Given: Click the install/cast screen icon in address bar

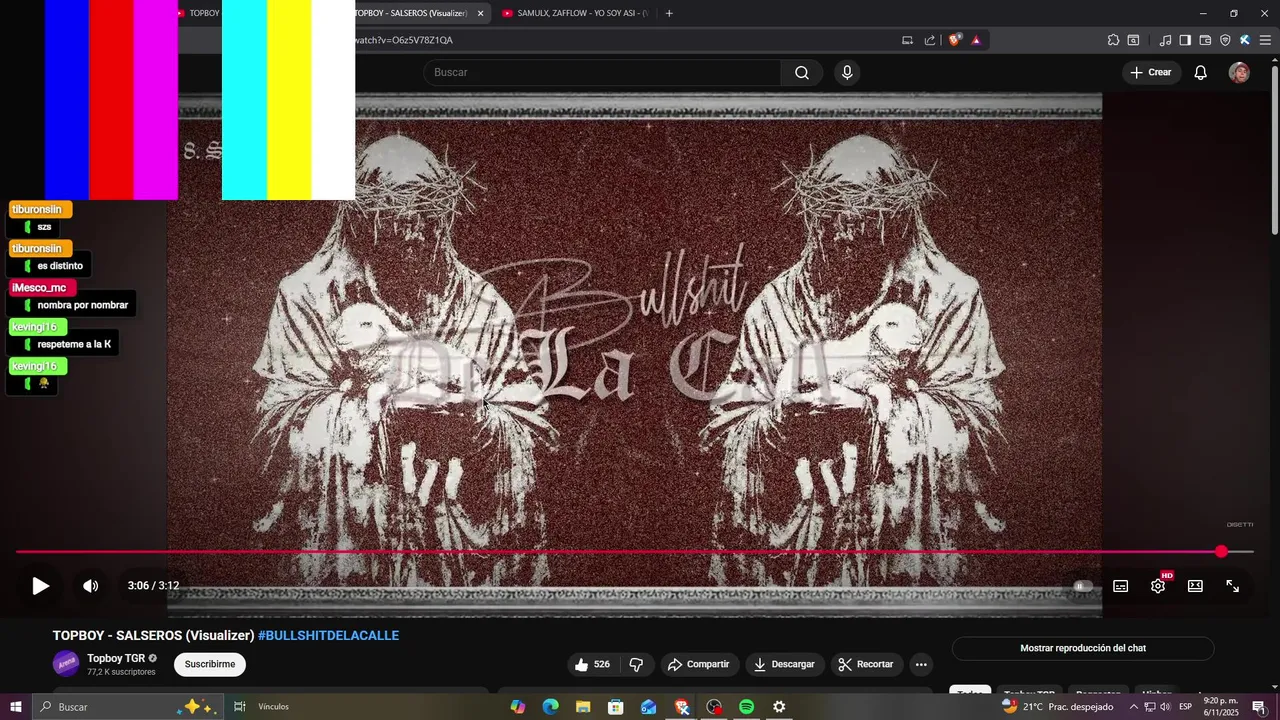Looking at the screenshot, I should pyautogui.click(x=907, y=40).
